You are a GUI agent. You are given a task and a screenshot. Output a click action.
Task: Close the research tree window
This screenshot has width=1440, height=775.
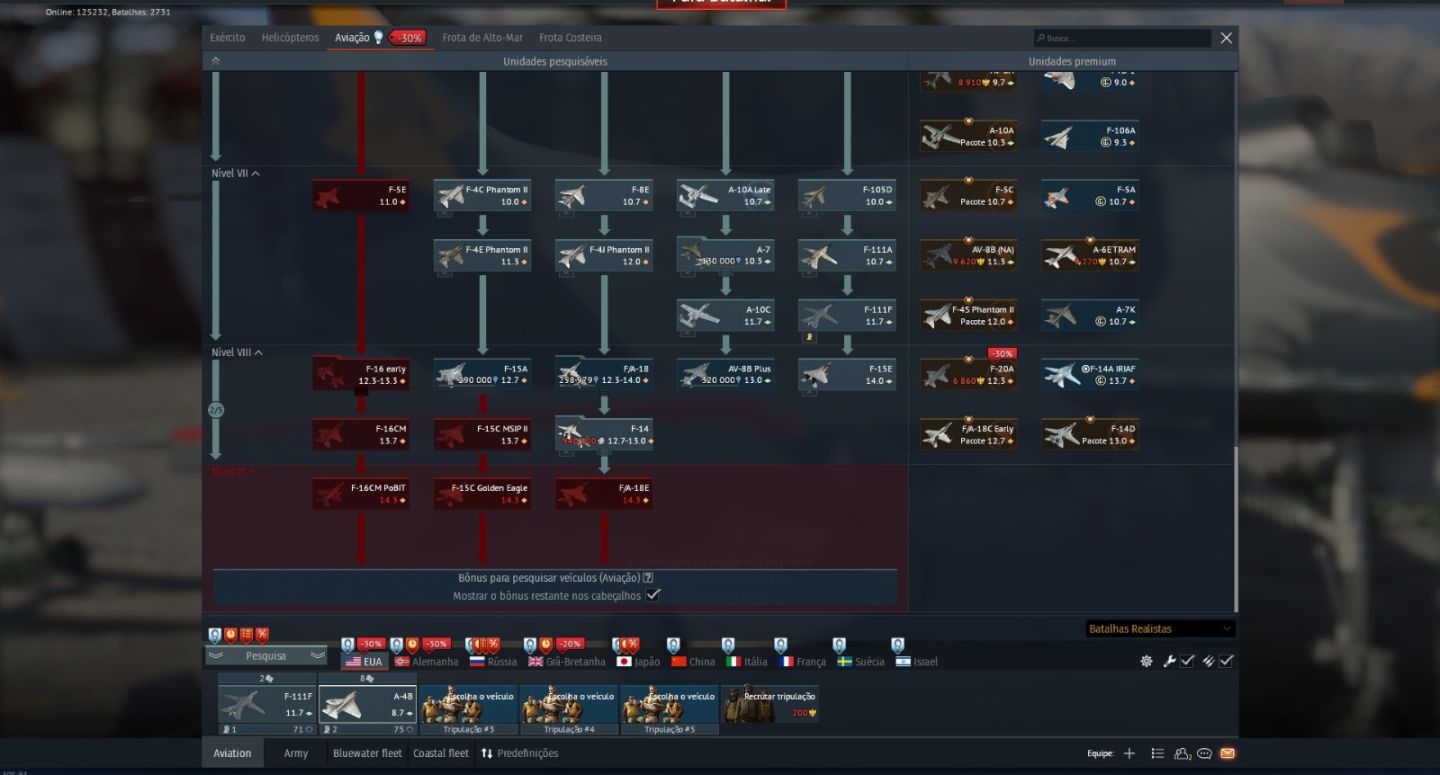[1226, 38]
